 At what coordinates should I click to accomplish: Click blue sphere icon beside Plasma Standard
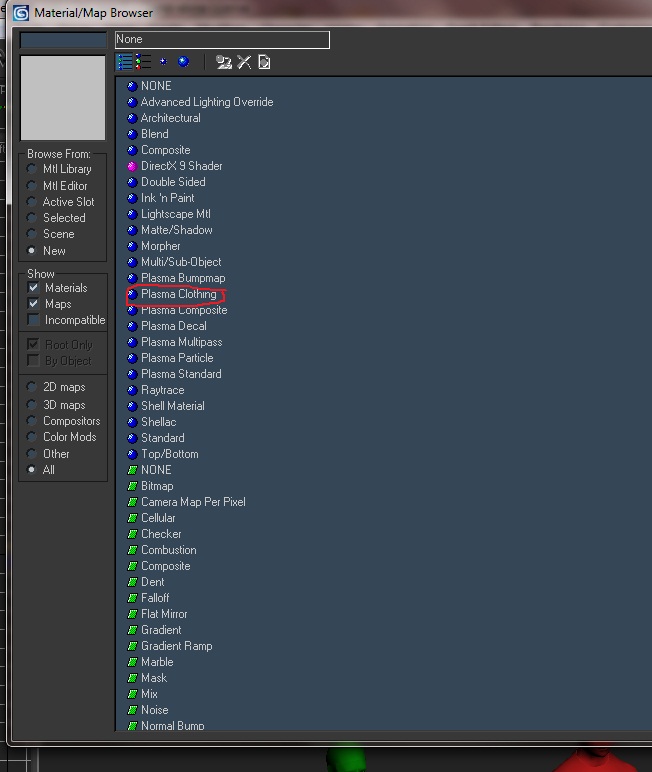coord(132,374)
